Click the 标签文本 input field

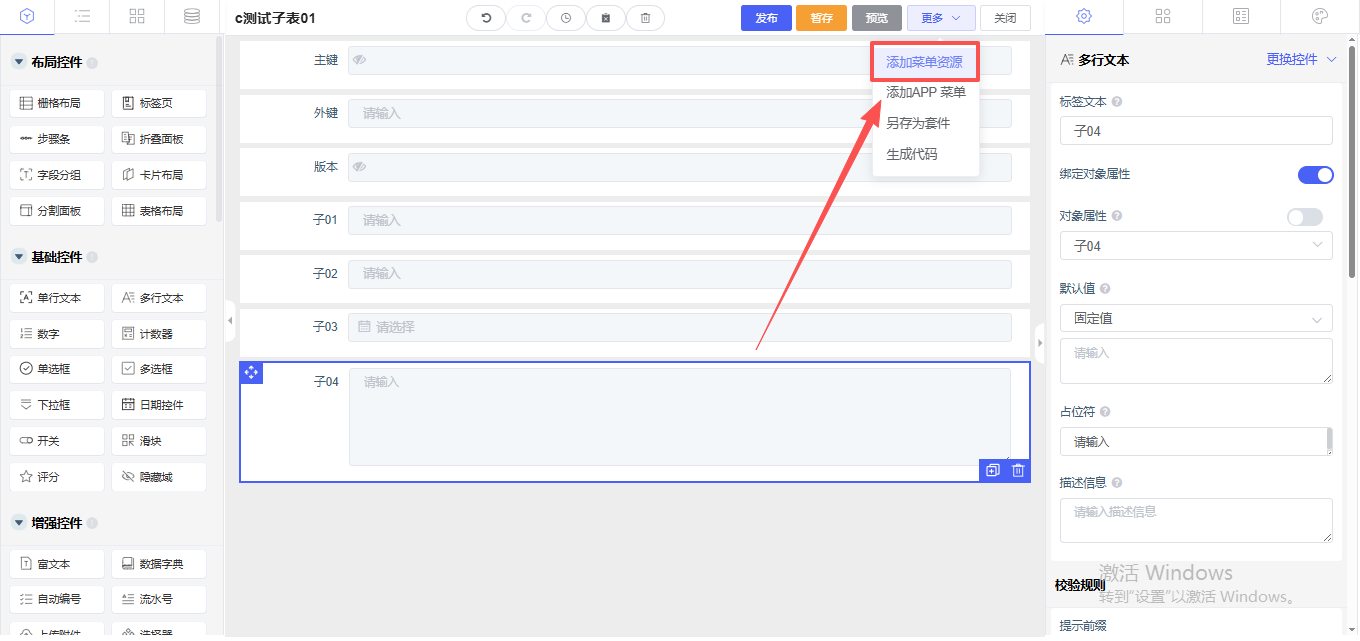pyautogui.click(x=1195, y=131)
